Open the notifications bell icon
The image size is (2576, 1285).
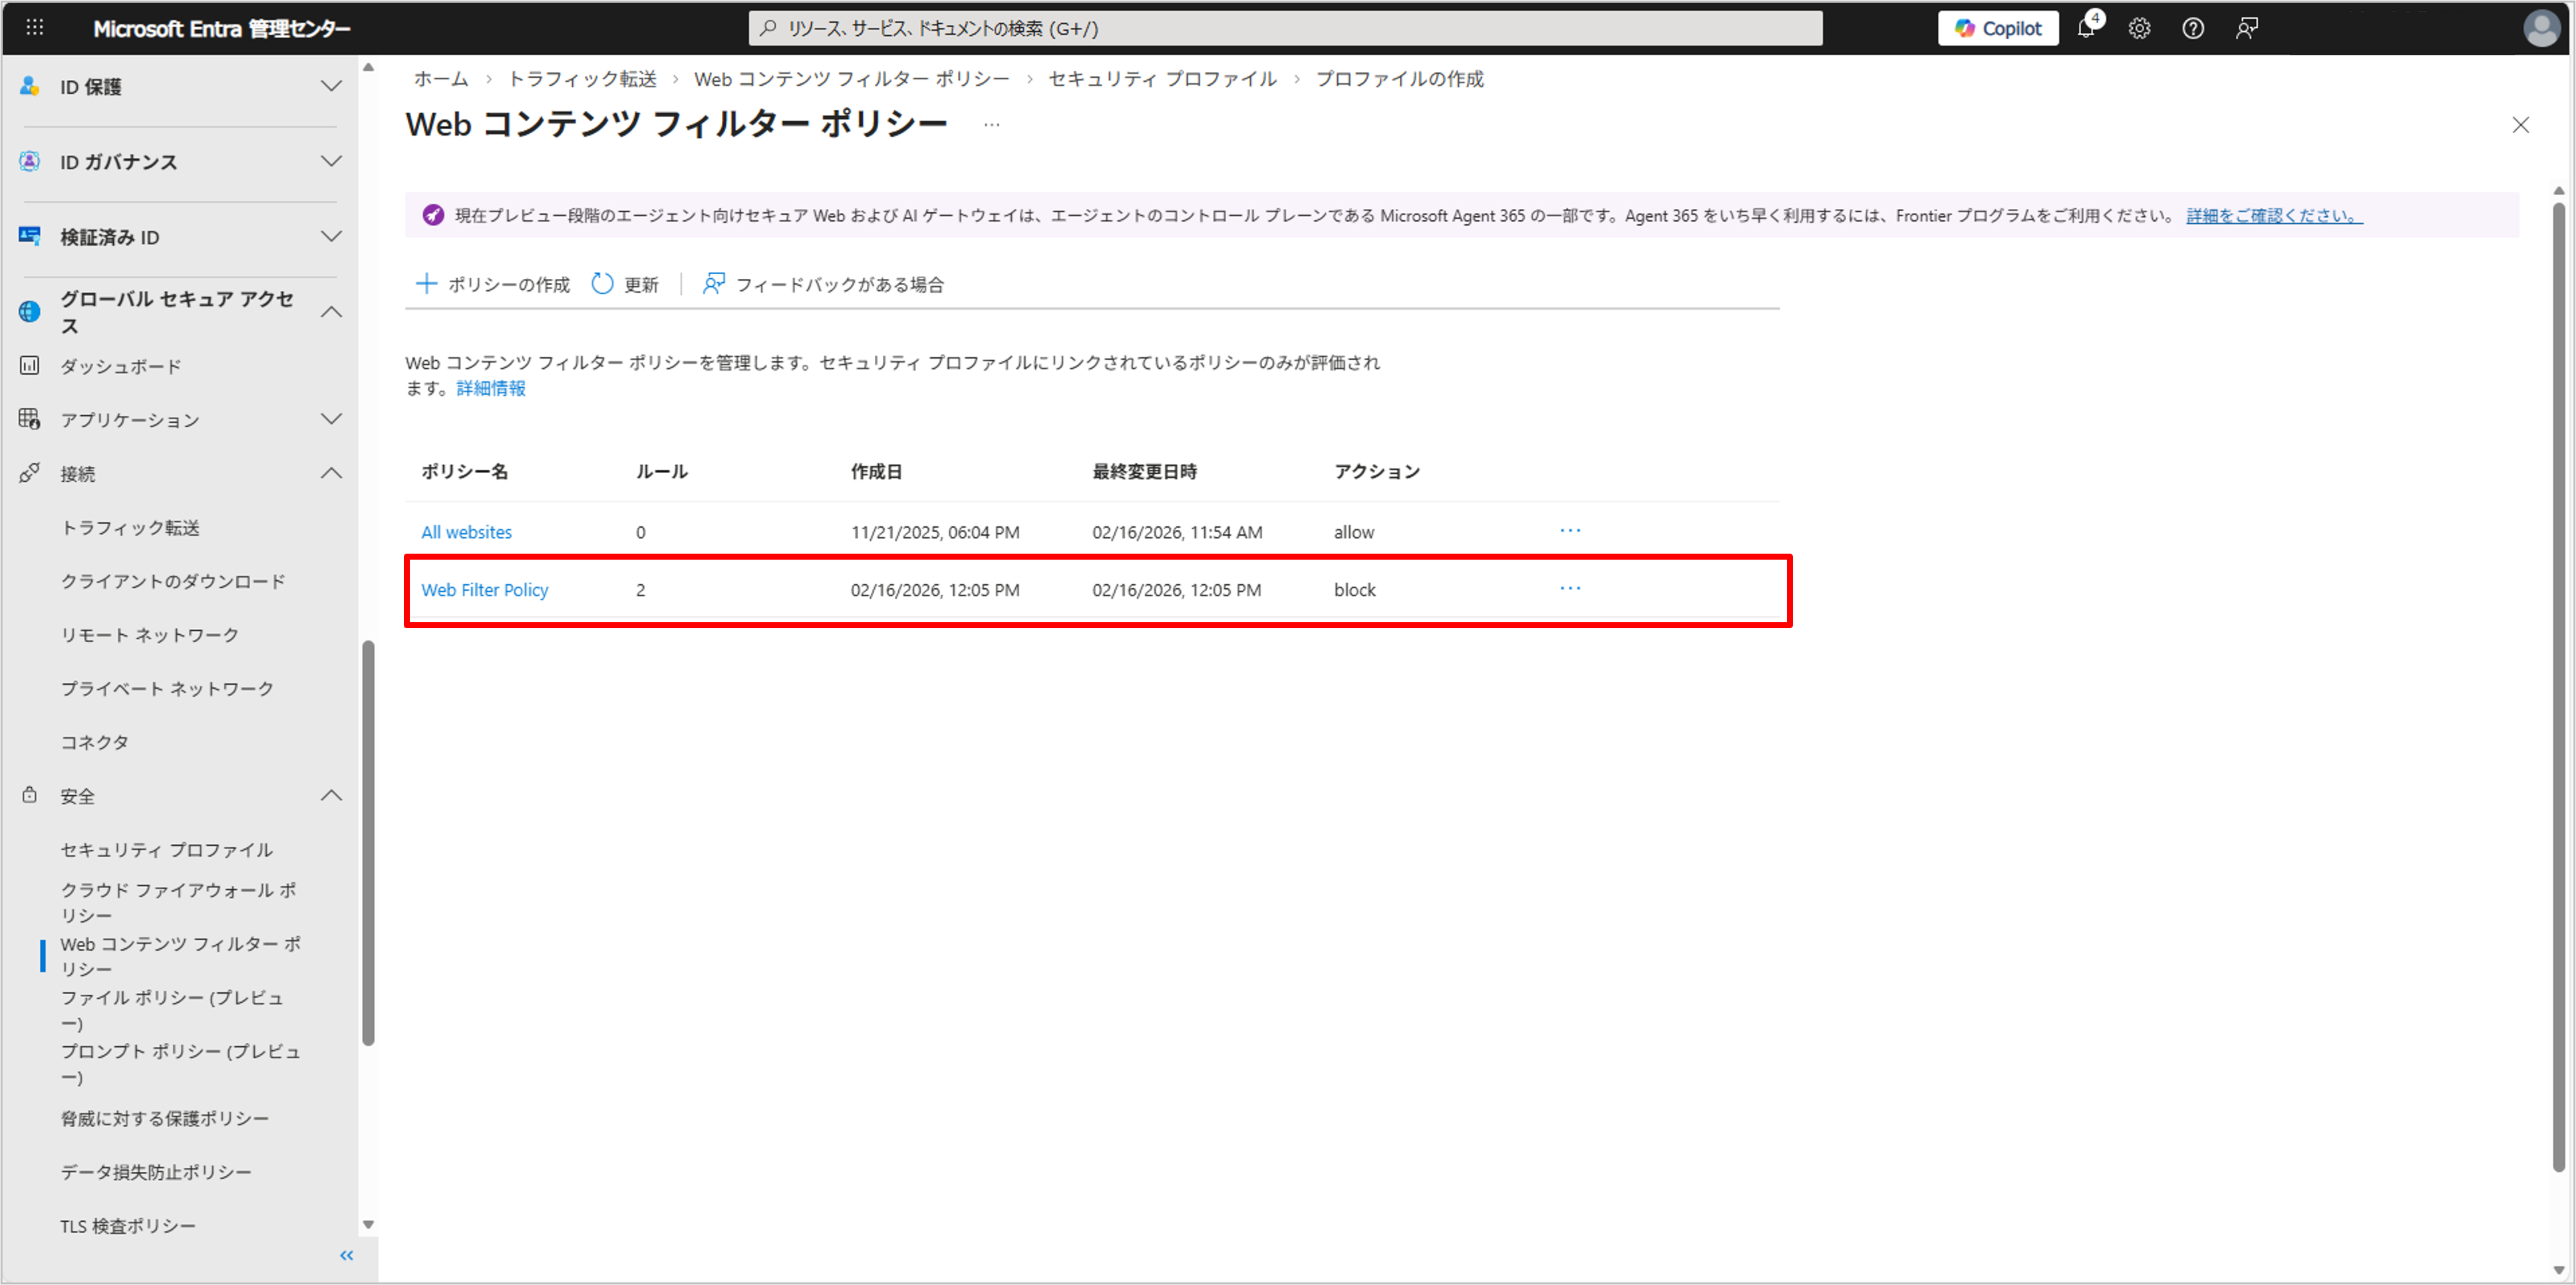[2085, 28]
